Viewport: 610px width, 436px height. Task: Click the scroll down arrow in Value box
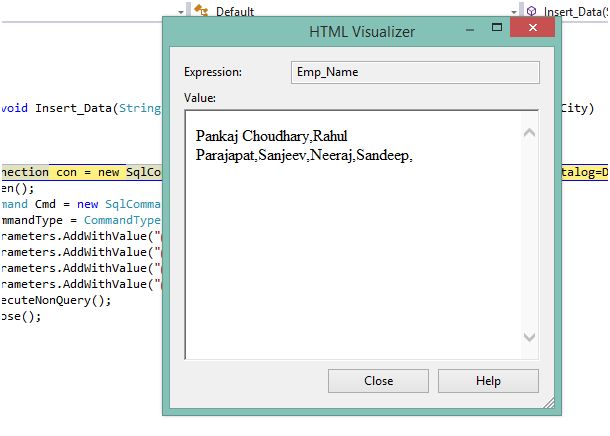(529, 336)
